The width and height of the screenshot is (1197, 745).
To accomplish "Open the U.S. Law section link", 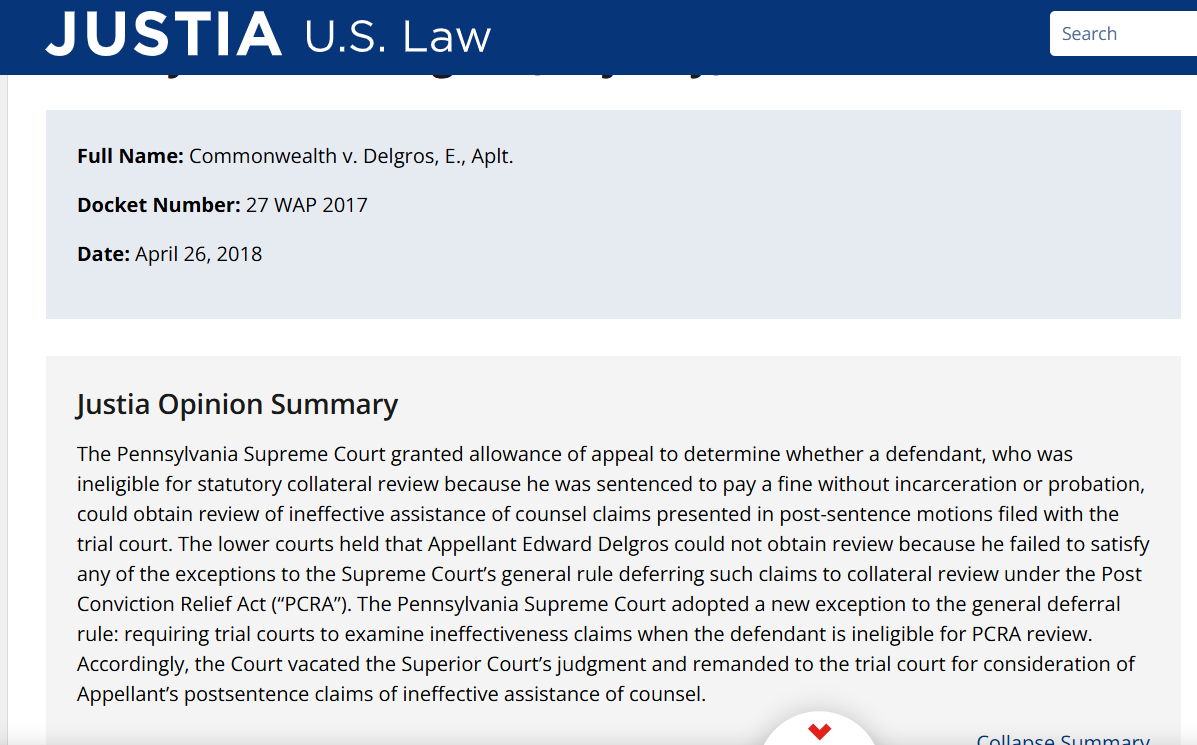I will point(397,36).
